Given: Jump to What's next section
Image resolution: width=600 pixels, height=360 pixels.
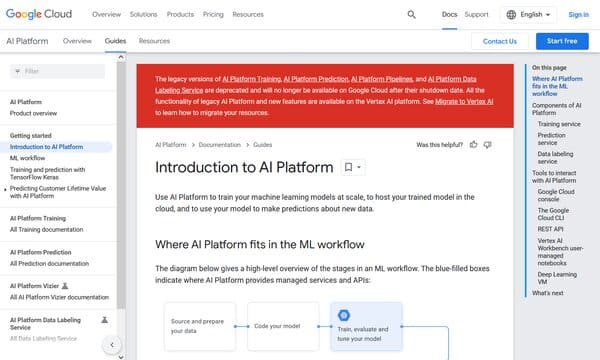Looking at the screenshot, I should point(547,293).
